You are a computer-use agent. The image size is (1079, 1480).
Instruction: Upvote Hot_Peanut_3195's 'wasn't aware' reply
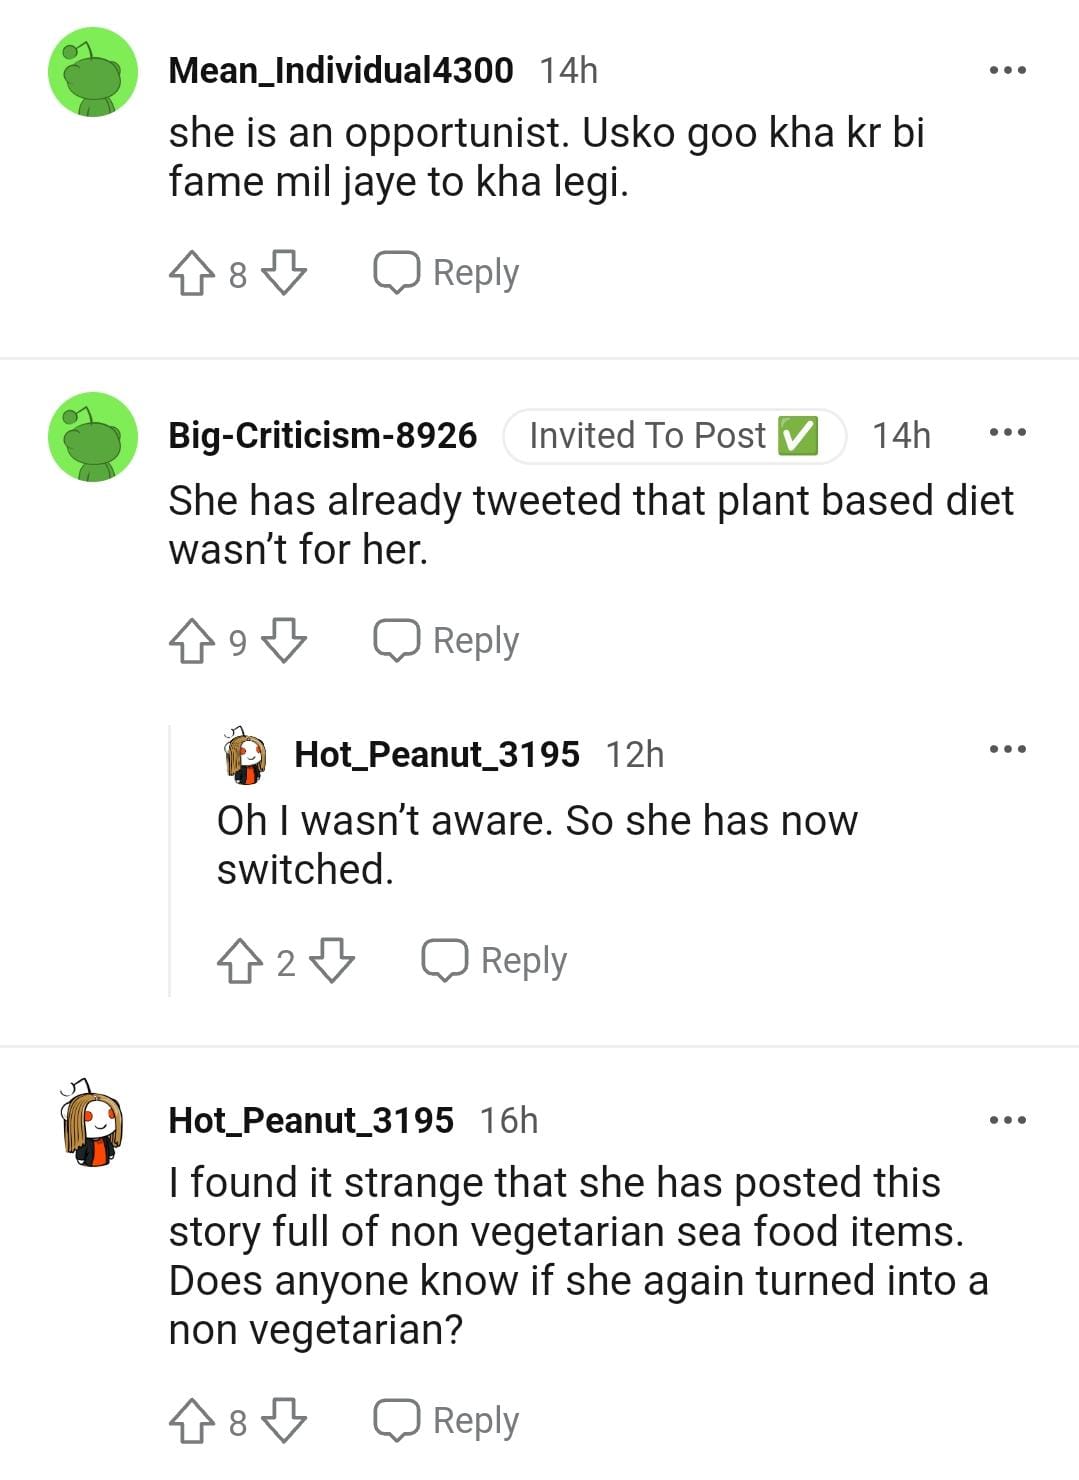coord(239,961)
